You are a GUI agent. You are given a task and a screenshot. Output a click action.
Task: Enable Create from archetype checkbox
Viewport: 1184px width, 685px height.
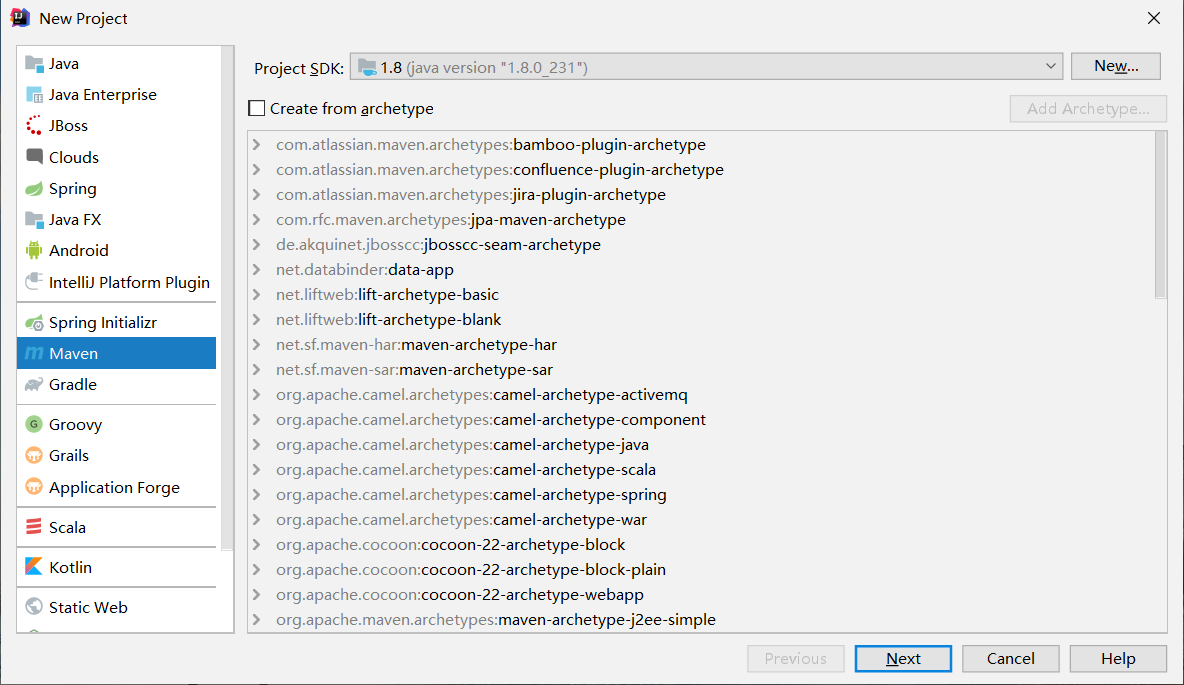(x=257, y=108)
